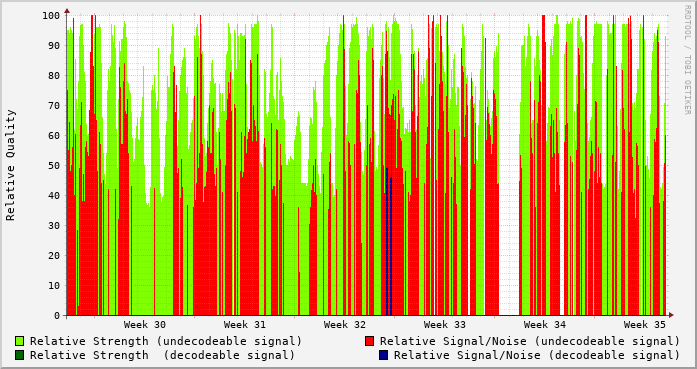Click the Relative Signal/Noise (decodeable signal) legend text
697x369 pixels.
pos(537,355)
